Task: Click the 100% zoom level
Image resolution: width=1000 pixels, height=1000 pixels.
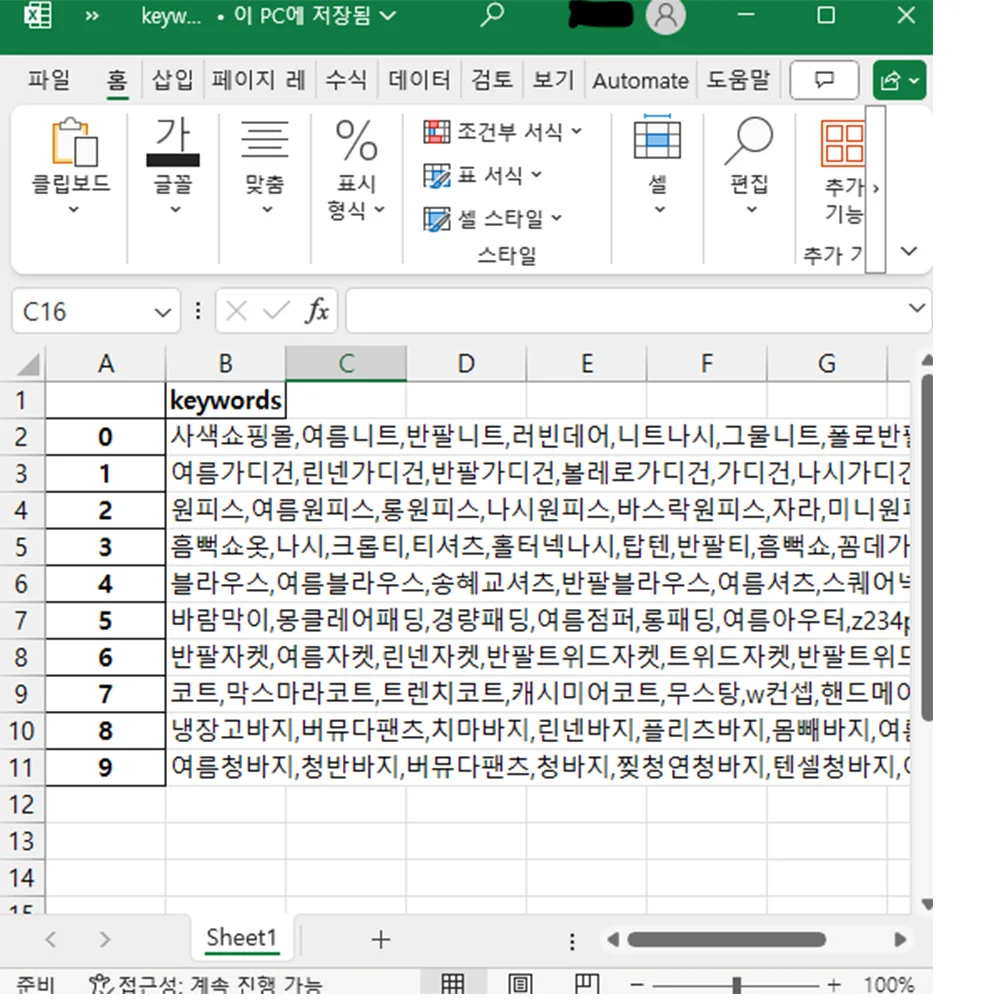Action: pyautogui.click(x=889, y=985)
